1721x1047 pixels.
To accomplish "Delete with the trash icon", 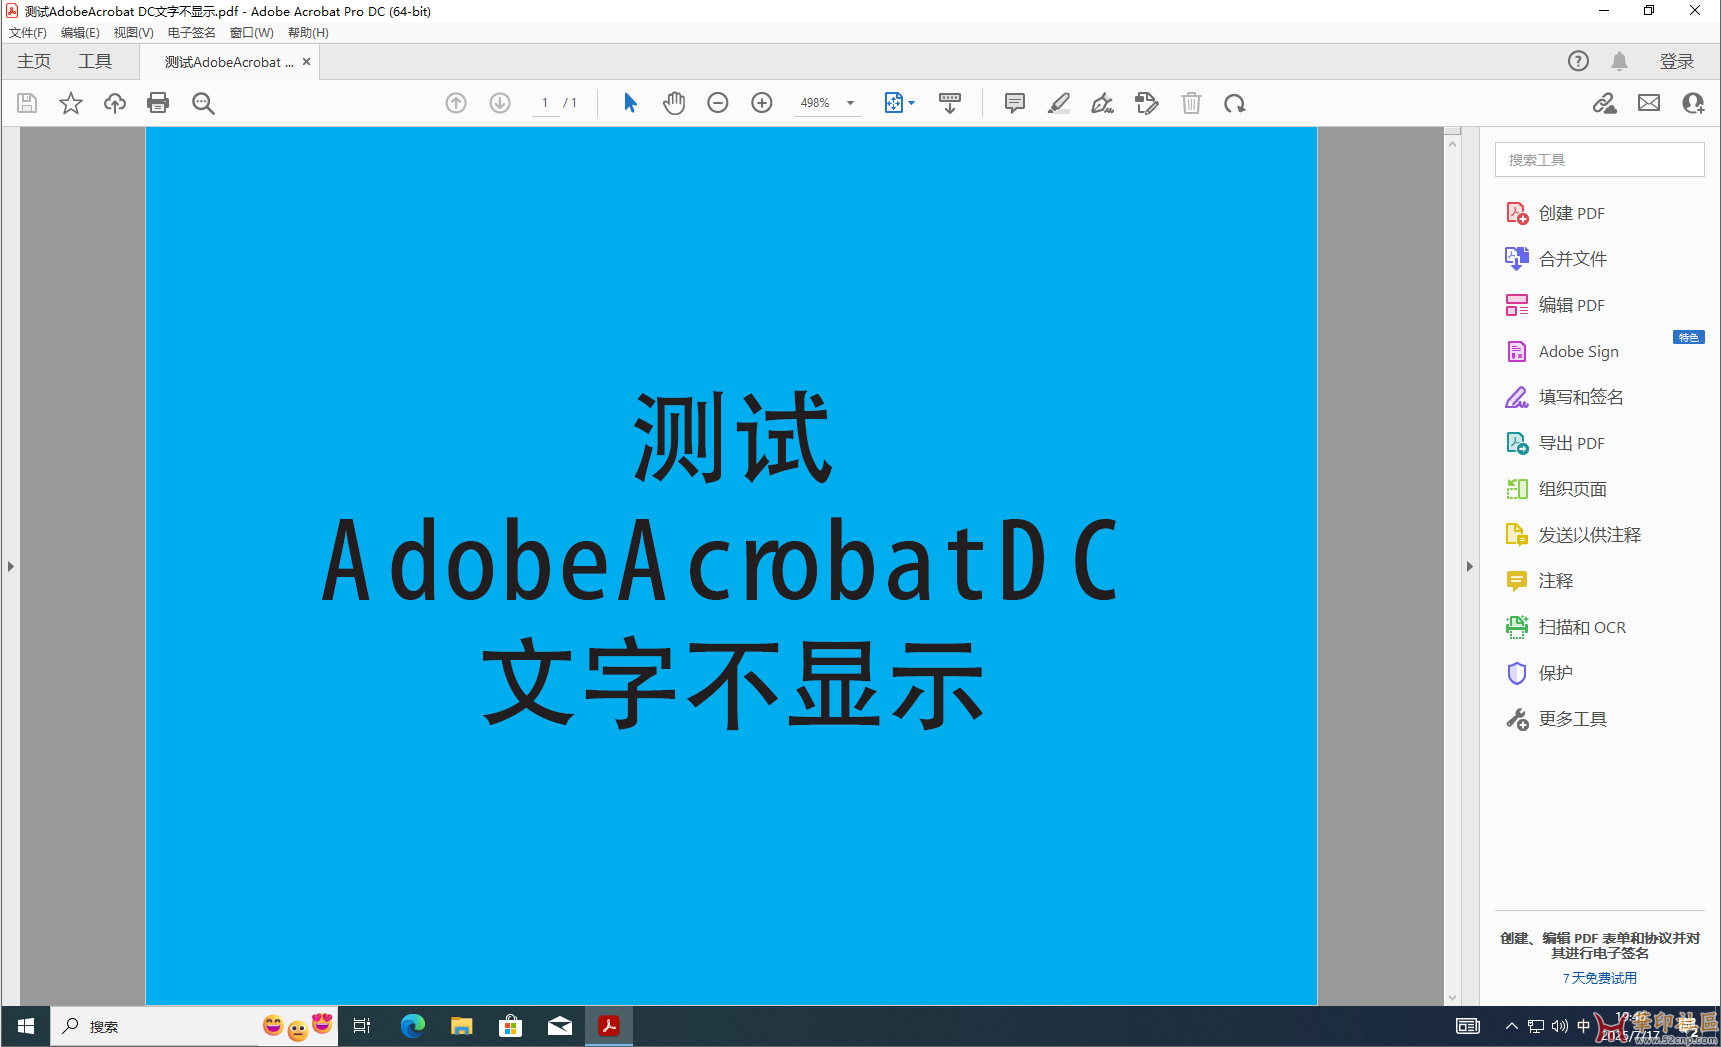I will tap(1191, 103).
